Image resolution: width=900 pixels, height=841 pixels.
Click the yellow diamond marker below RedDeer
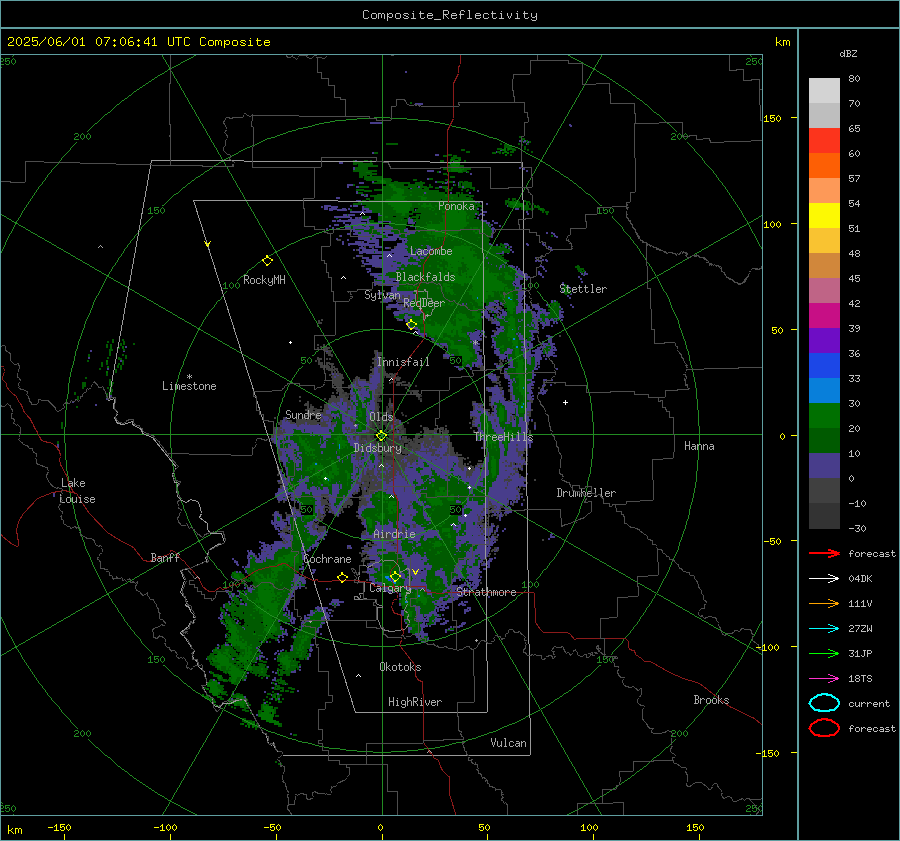tap(411, 325)
